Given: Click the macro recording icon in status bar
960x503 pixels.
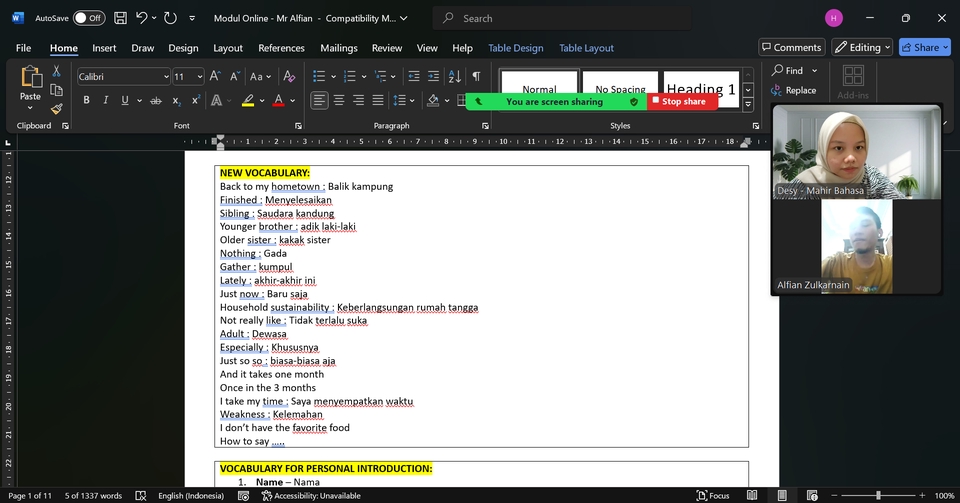Looking at the screenshot, I should (x=243, y=496).
